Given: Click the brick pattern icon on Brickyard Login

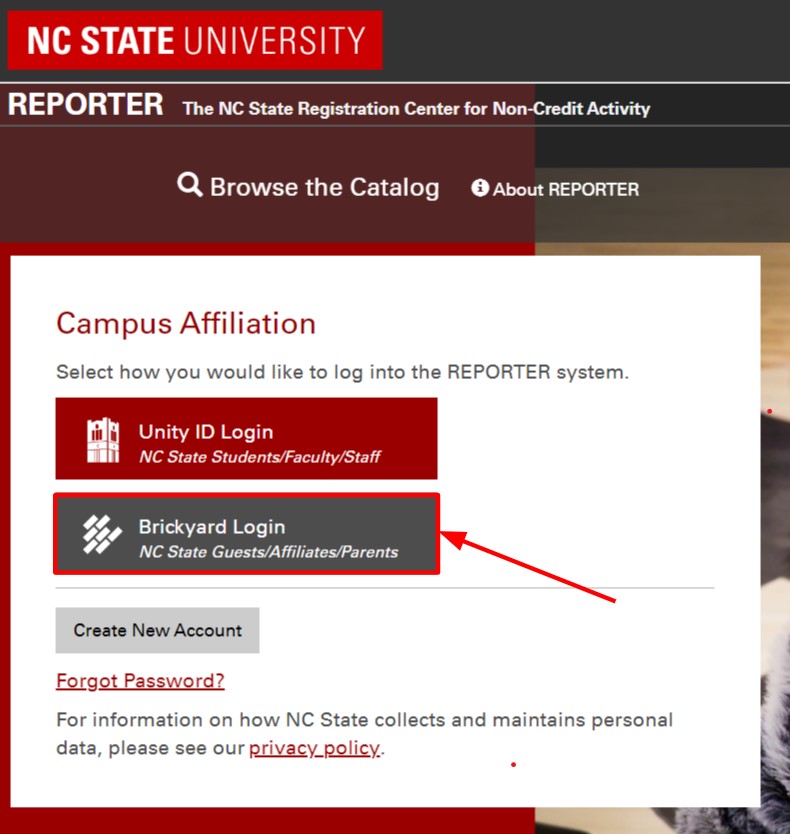Looking at the screenshot, I should (x=102, y=535).
